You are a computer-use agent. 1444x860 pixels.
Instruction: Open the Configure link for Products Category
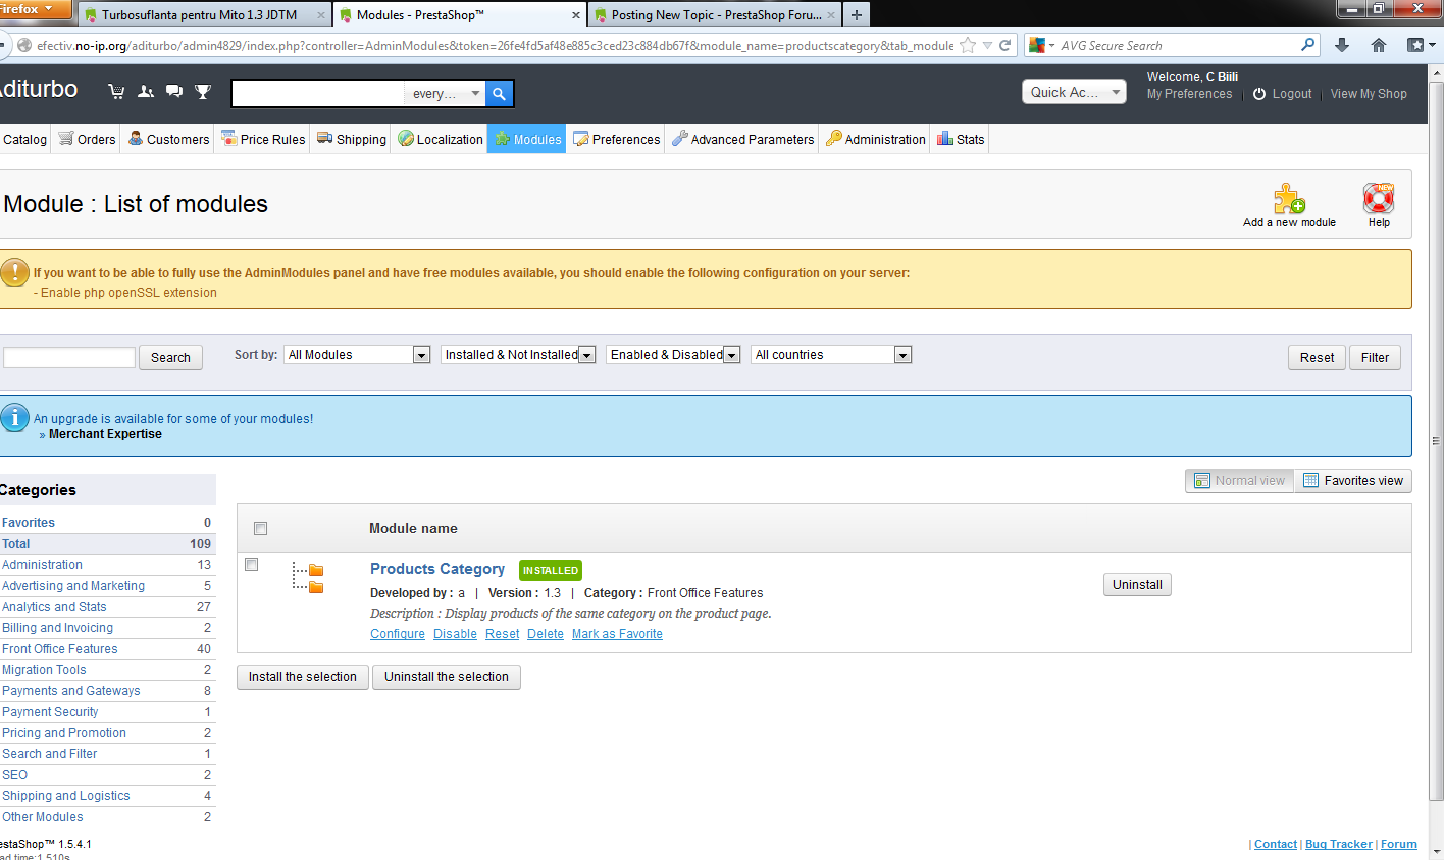pos(397,634)
